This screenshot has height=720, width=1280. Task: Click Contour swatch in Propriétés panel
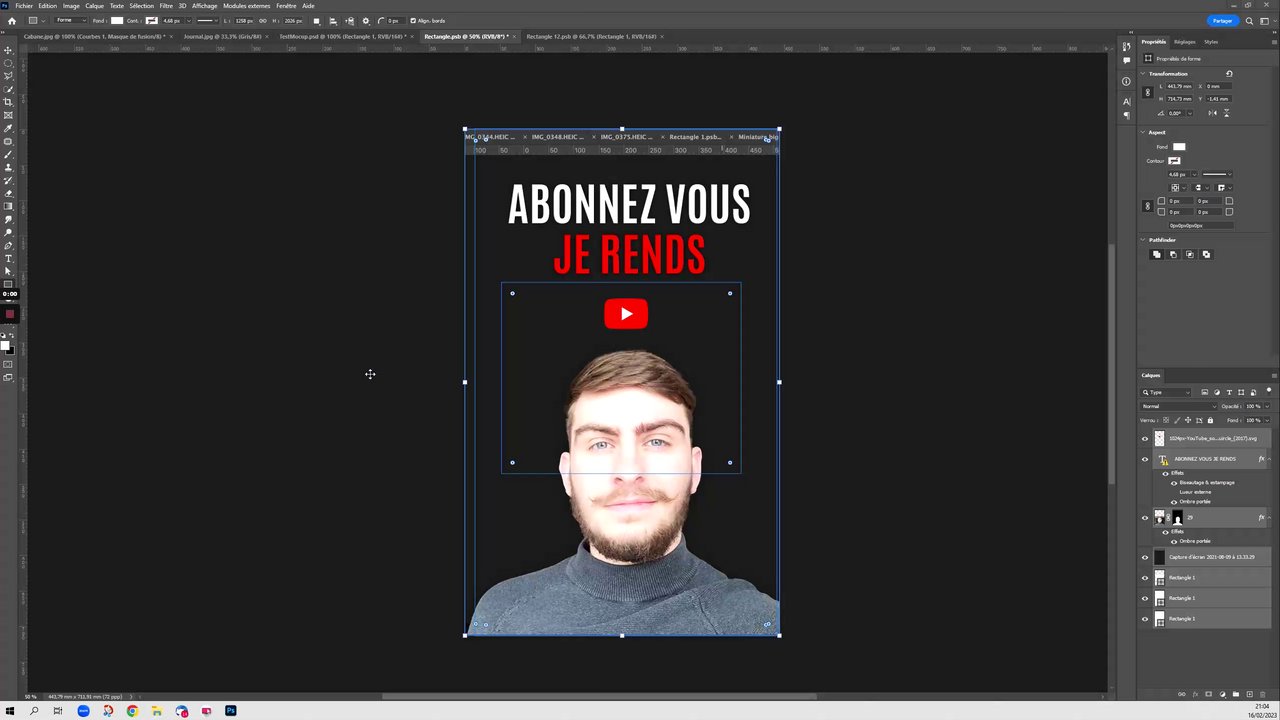point(1174,160)
